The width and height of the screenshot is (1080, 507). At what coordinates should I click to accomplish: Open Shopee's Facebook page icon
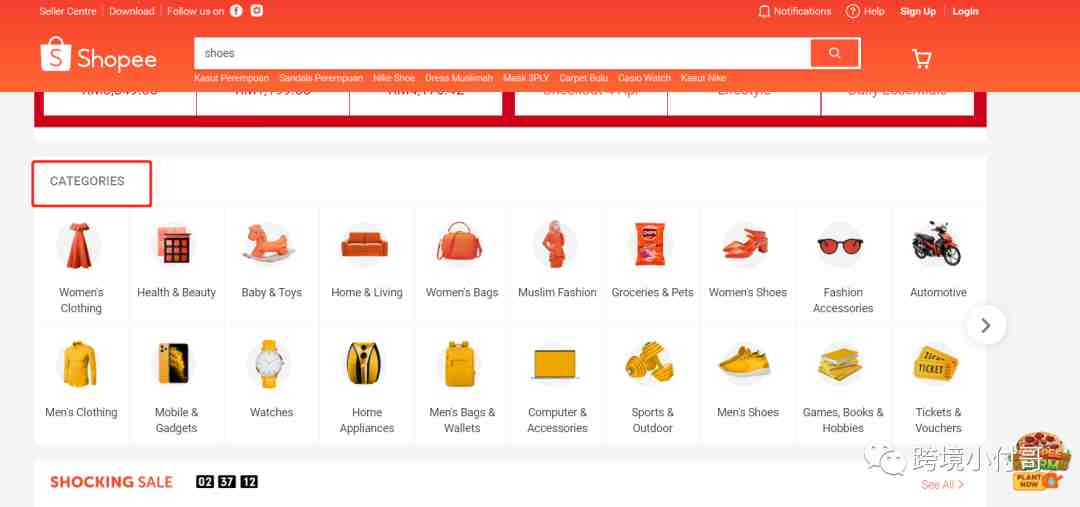pyautogui.click(x=236, y=11)
